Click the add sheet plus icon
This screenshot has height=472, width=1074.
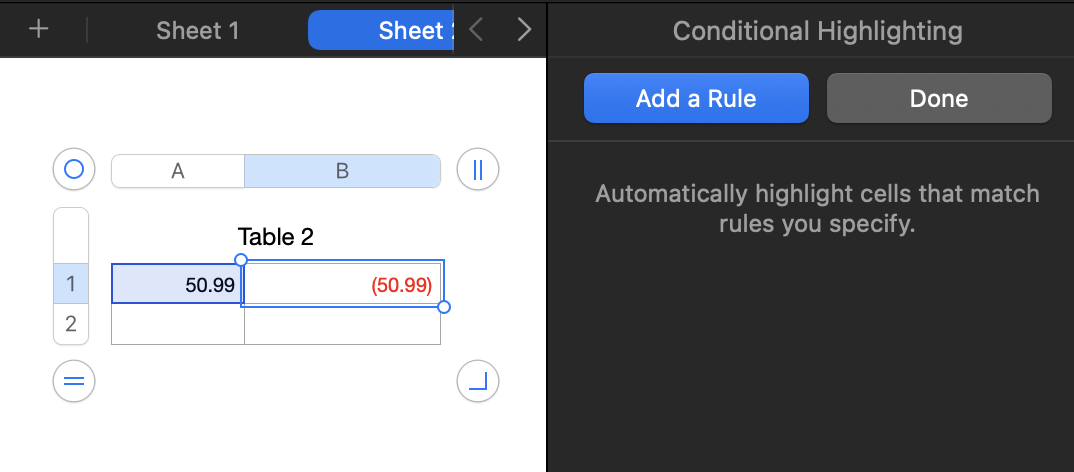tap(39, 29)
